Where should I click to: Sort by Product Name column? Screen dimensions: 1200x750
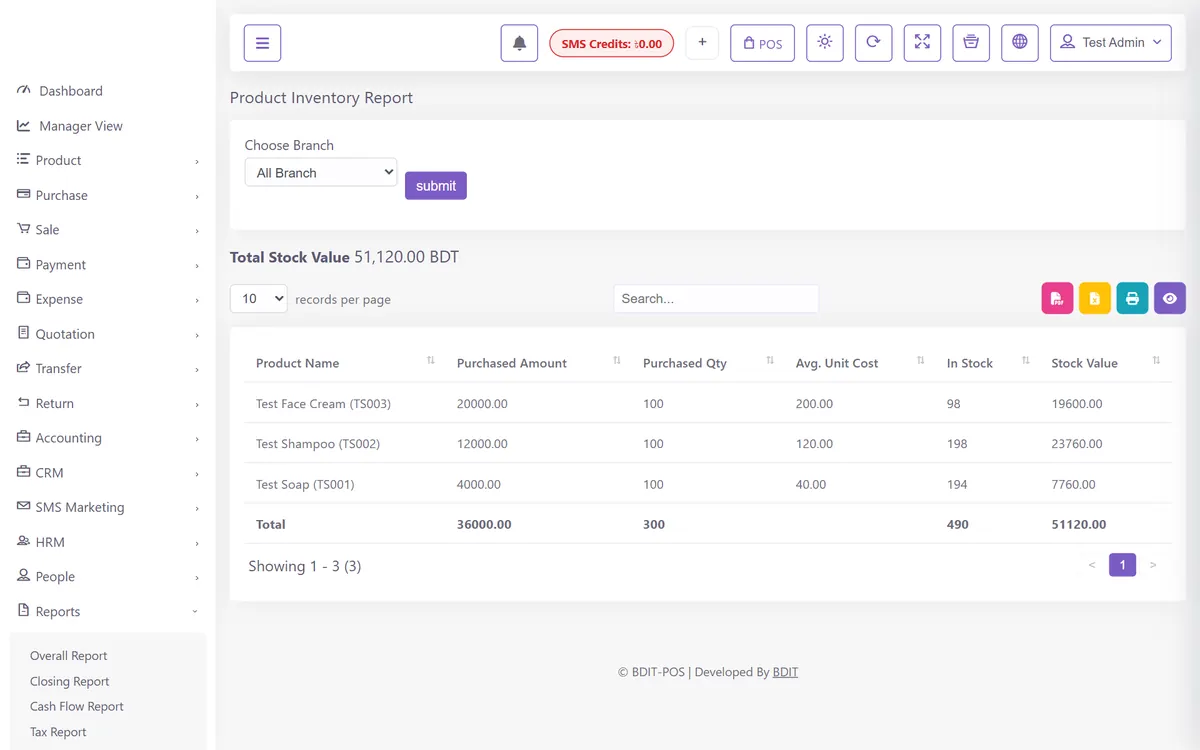click(x=346, y=363)
